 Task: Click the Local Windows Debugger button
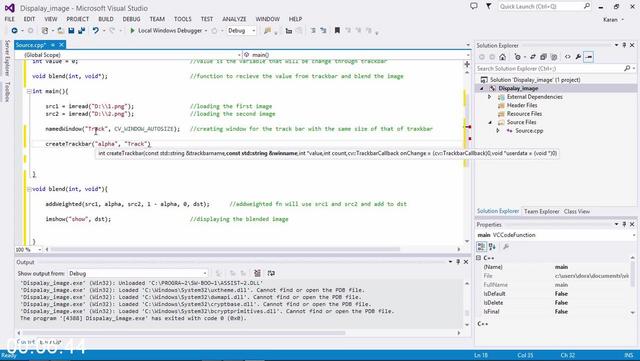(166, 31)
